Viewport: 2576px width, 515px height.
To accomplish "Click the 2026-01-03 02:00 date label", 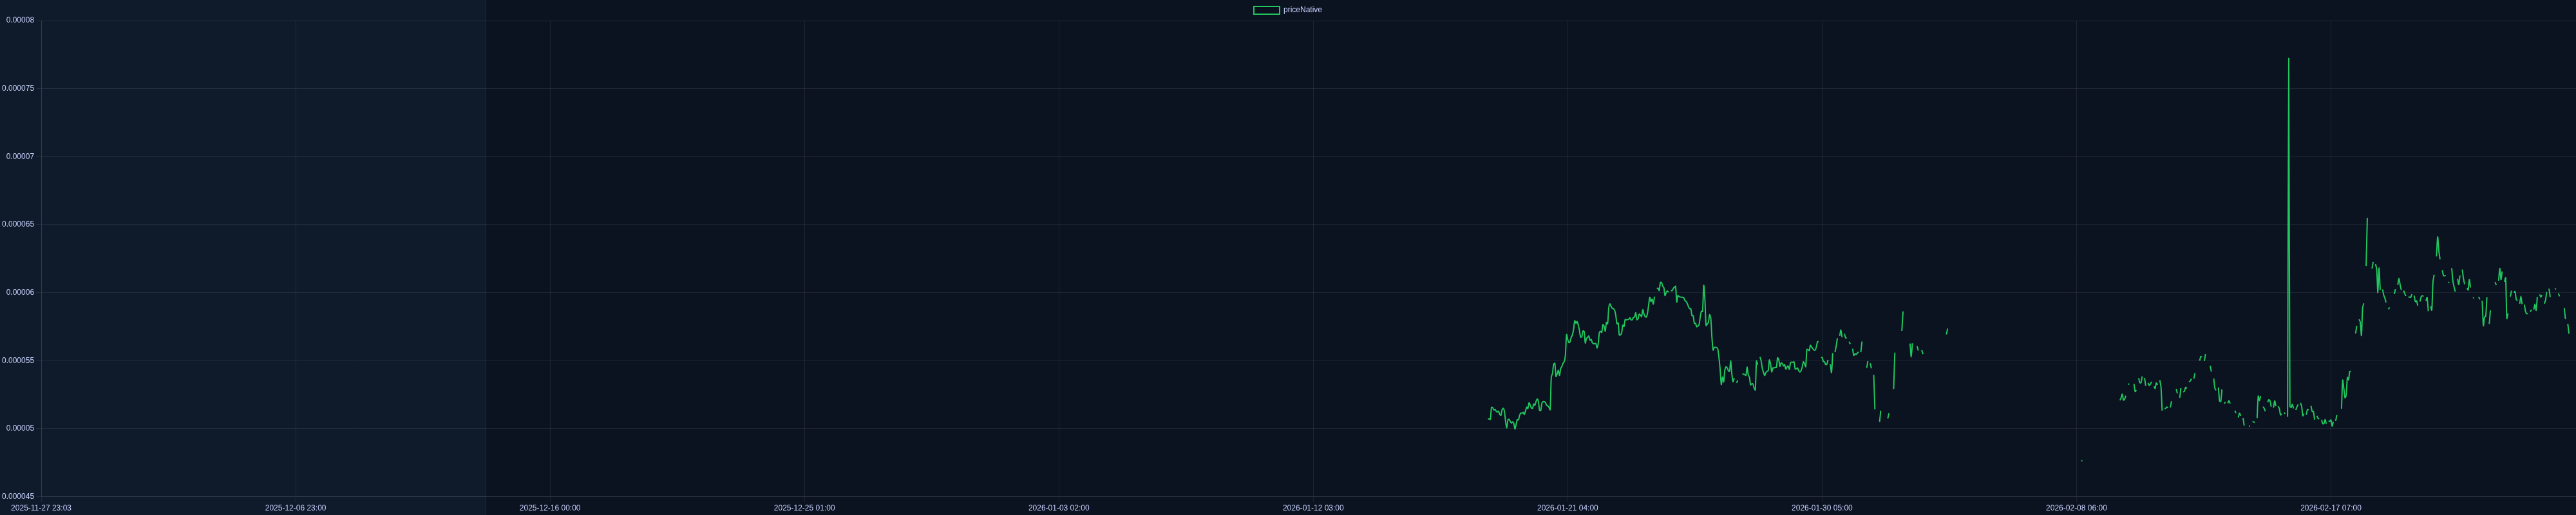I will pyautogui.click(x=1058, y=508).
